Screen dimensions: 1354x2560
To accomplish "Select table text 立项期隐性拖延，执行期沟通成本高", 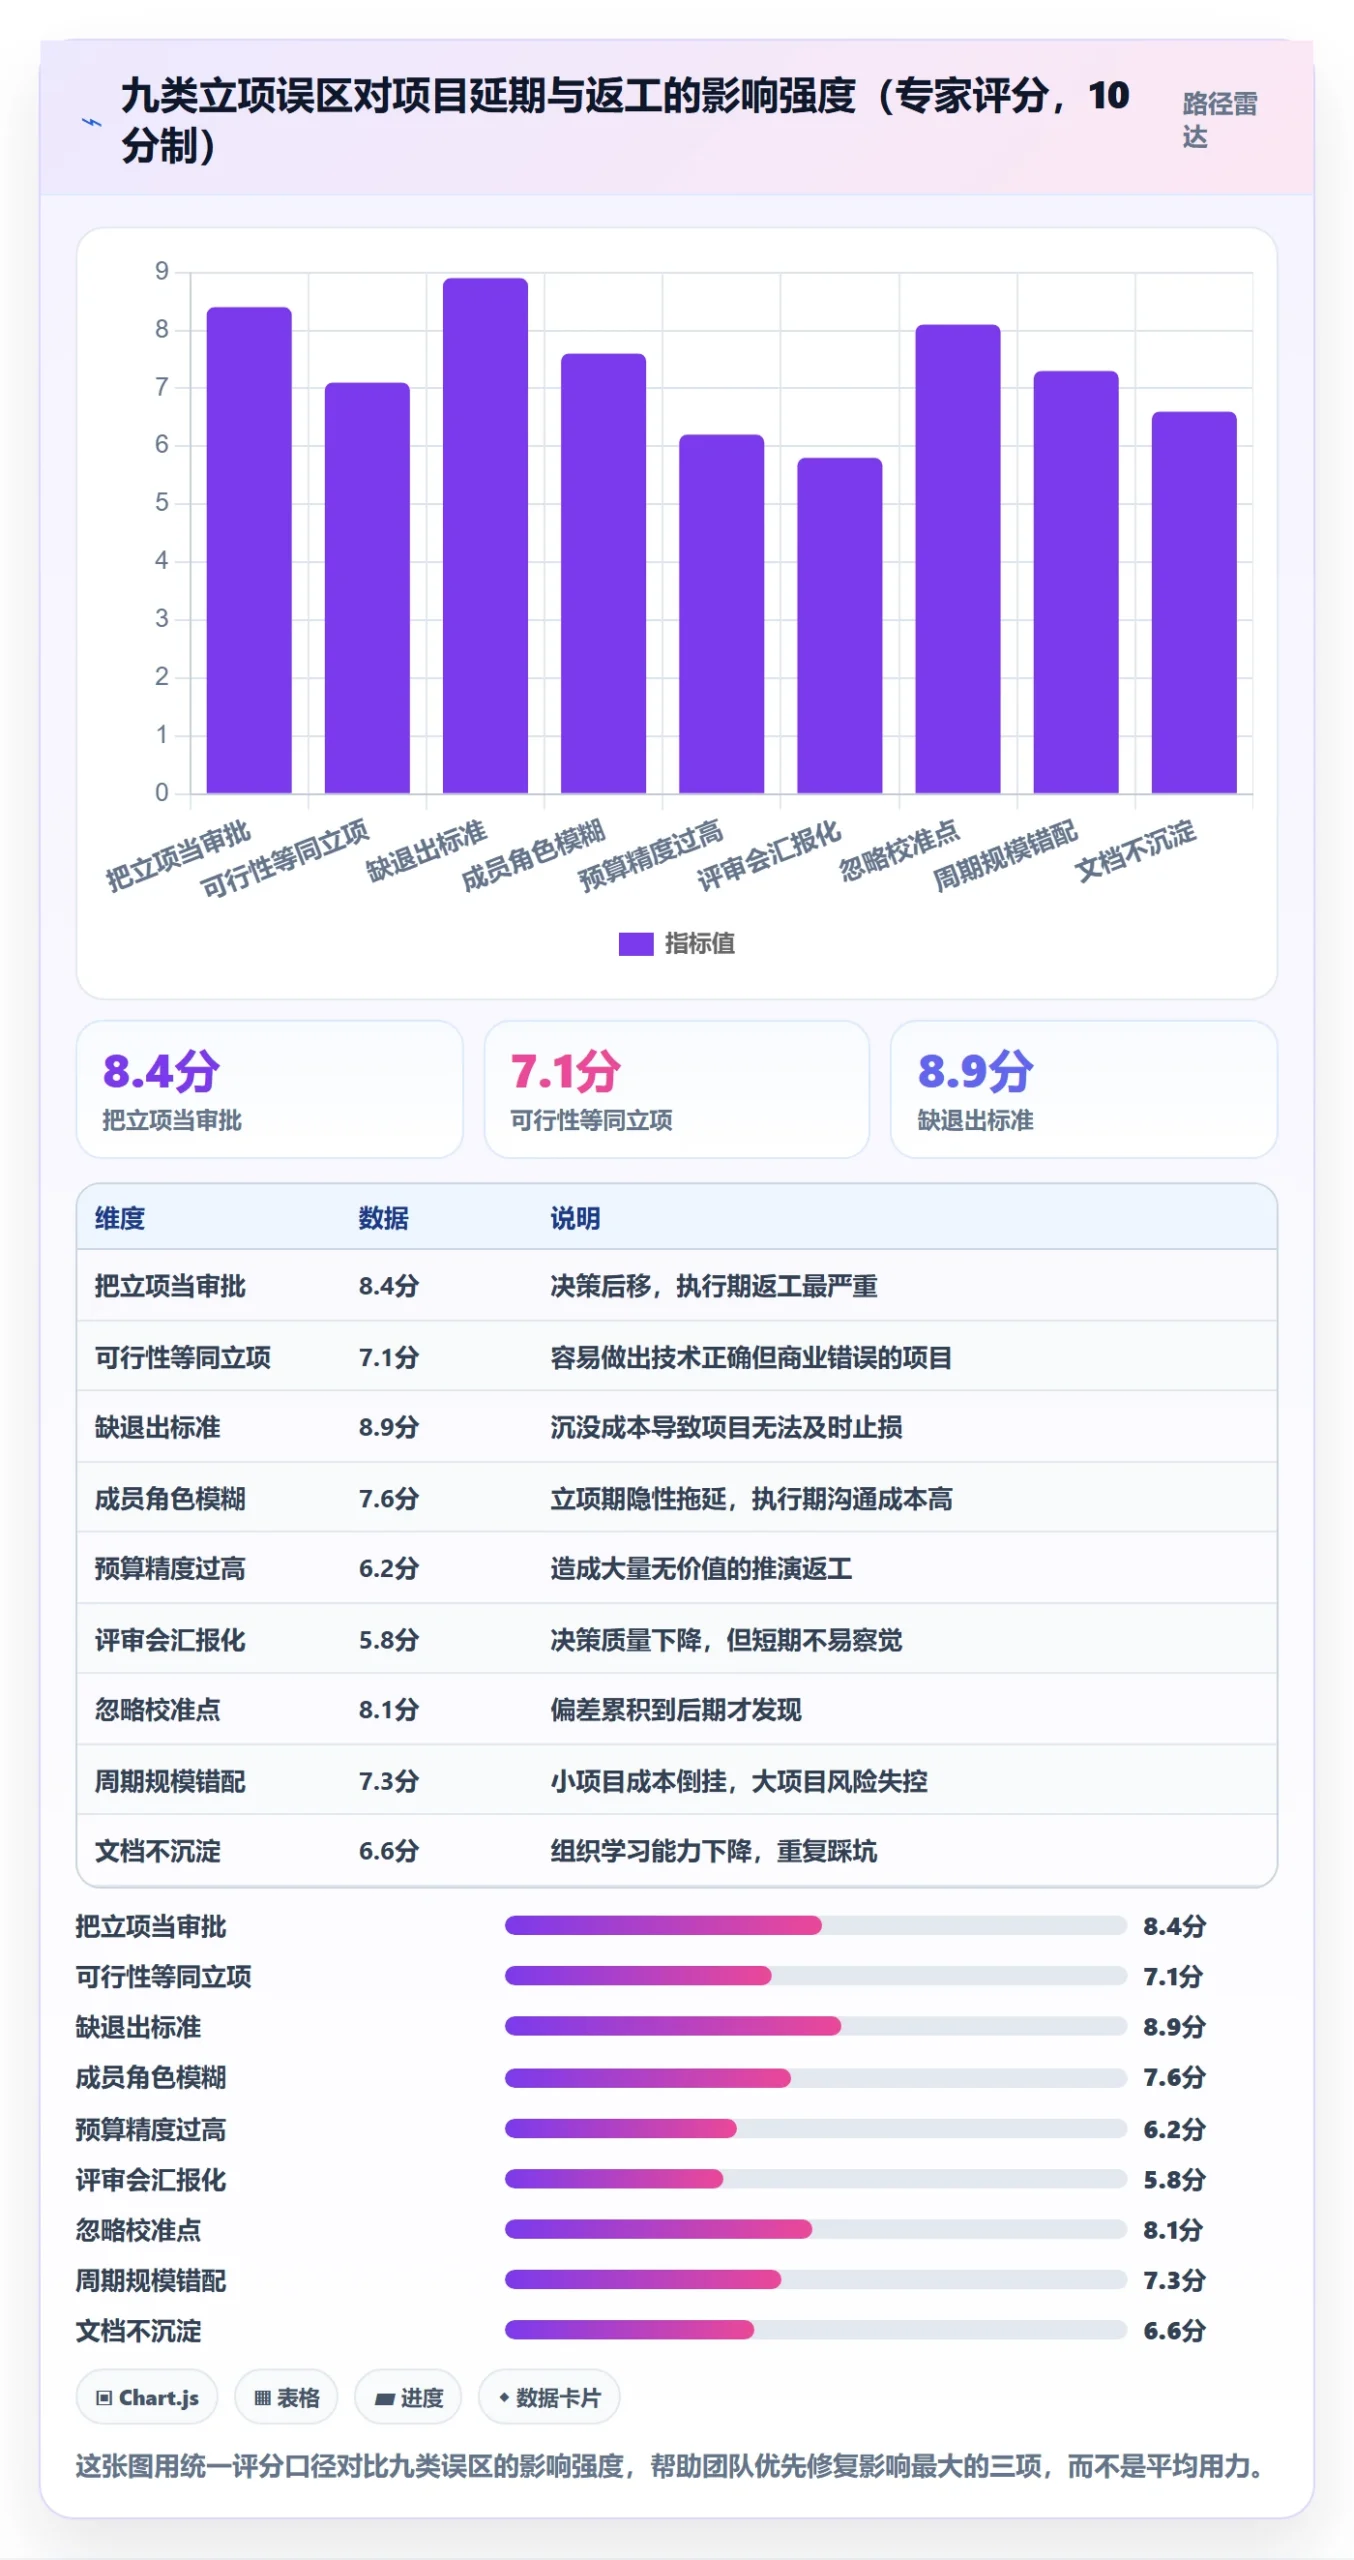I will (751, 1498).
